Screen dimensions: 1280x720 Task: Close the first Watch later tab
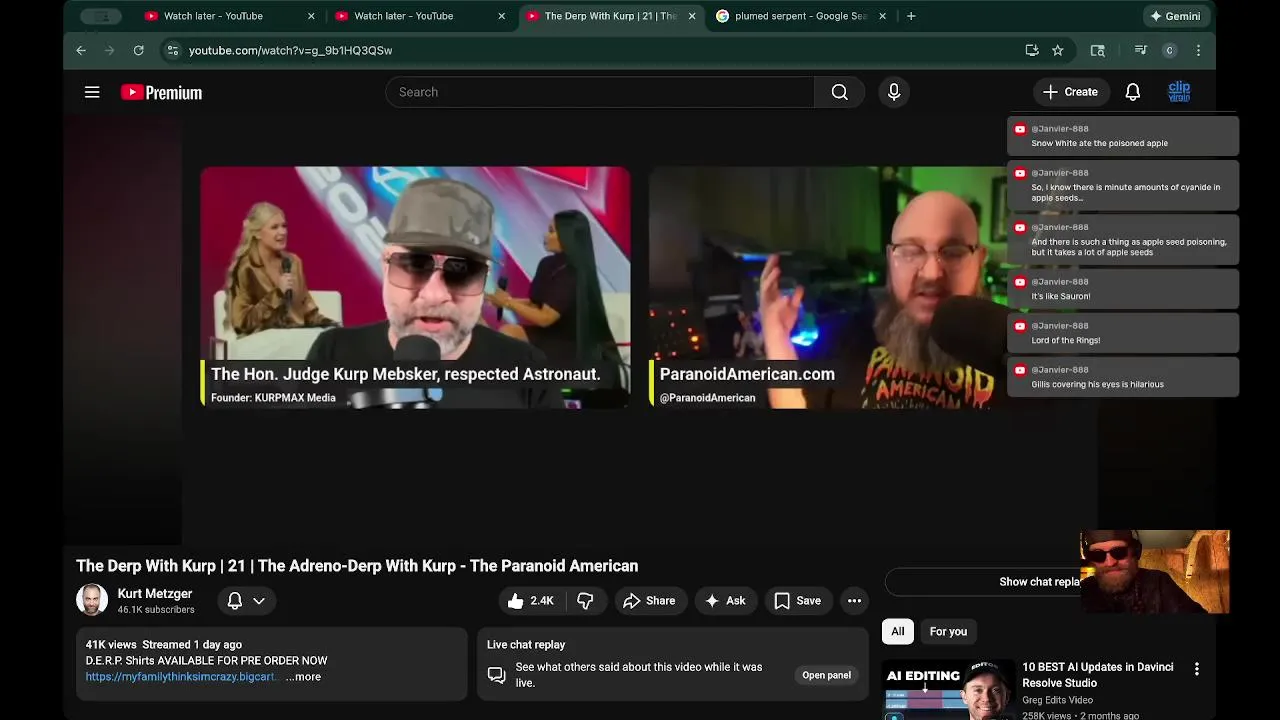click(x=311, y=16)
